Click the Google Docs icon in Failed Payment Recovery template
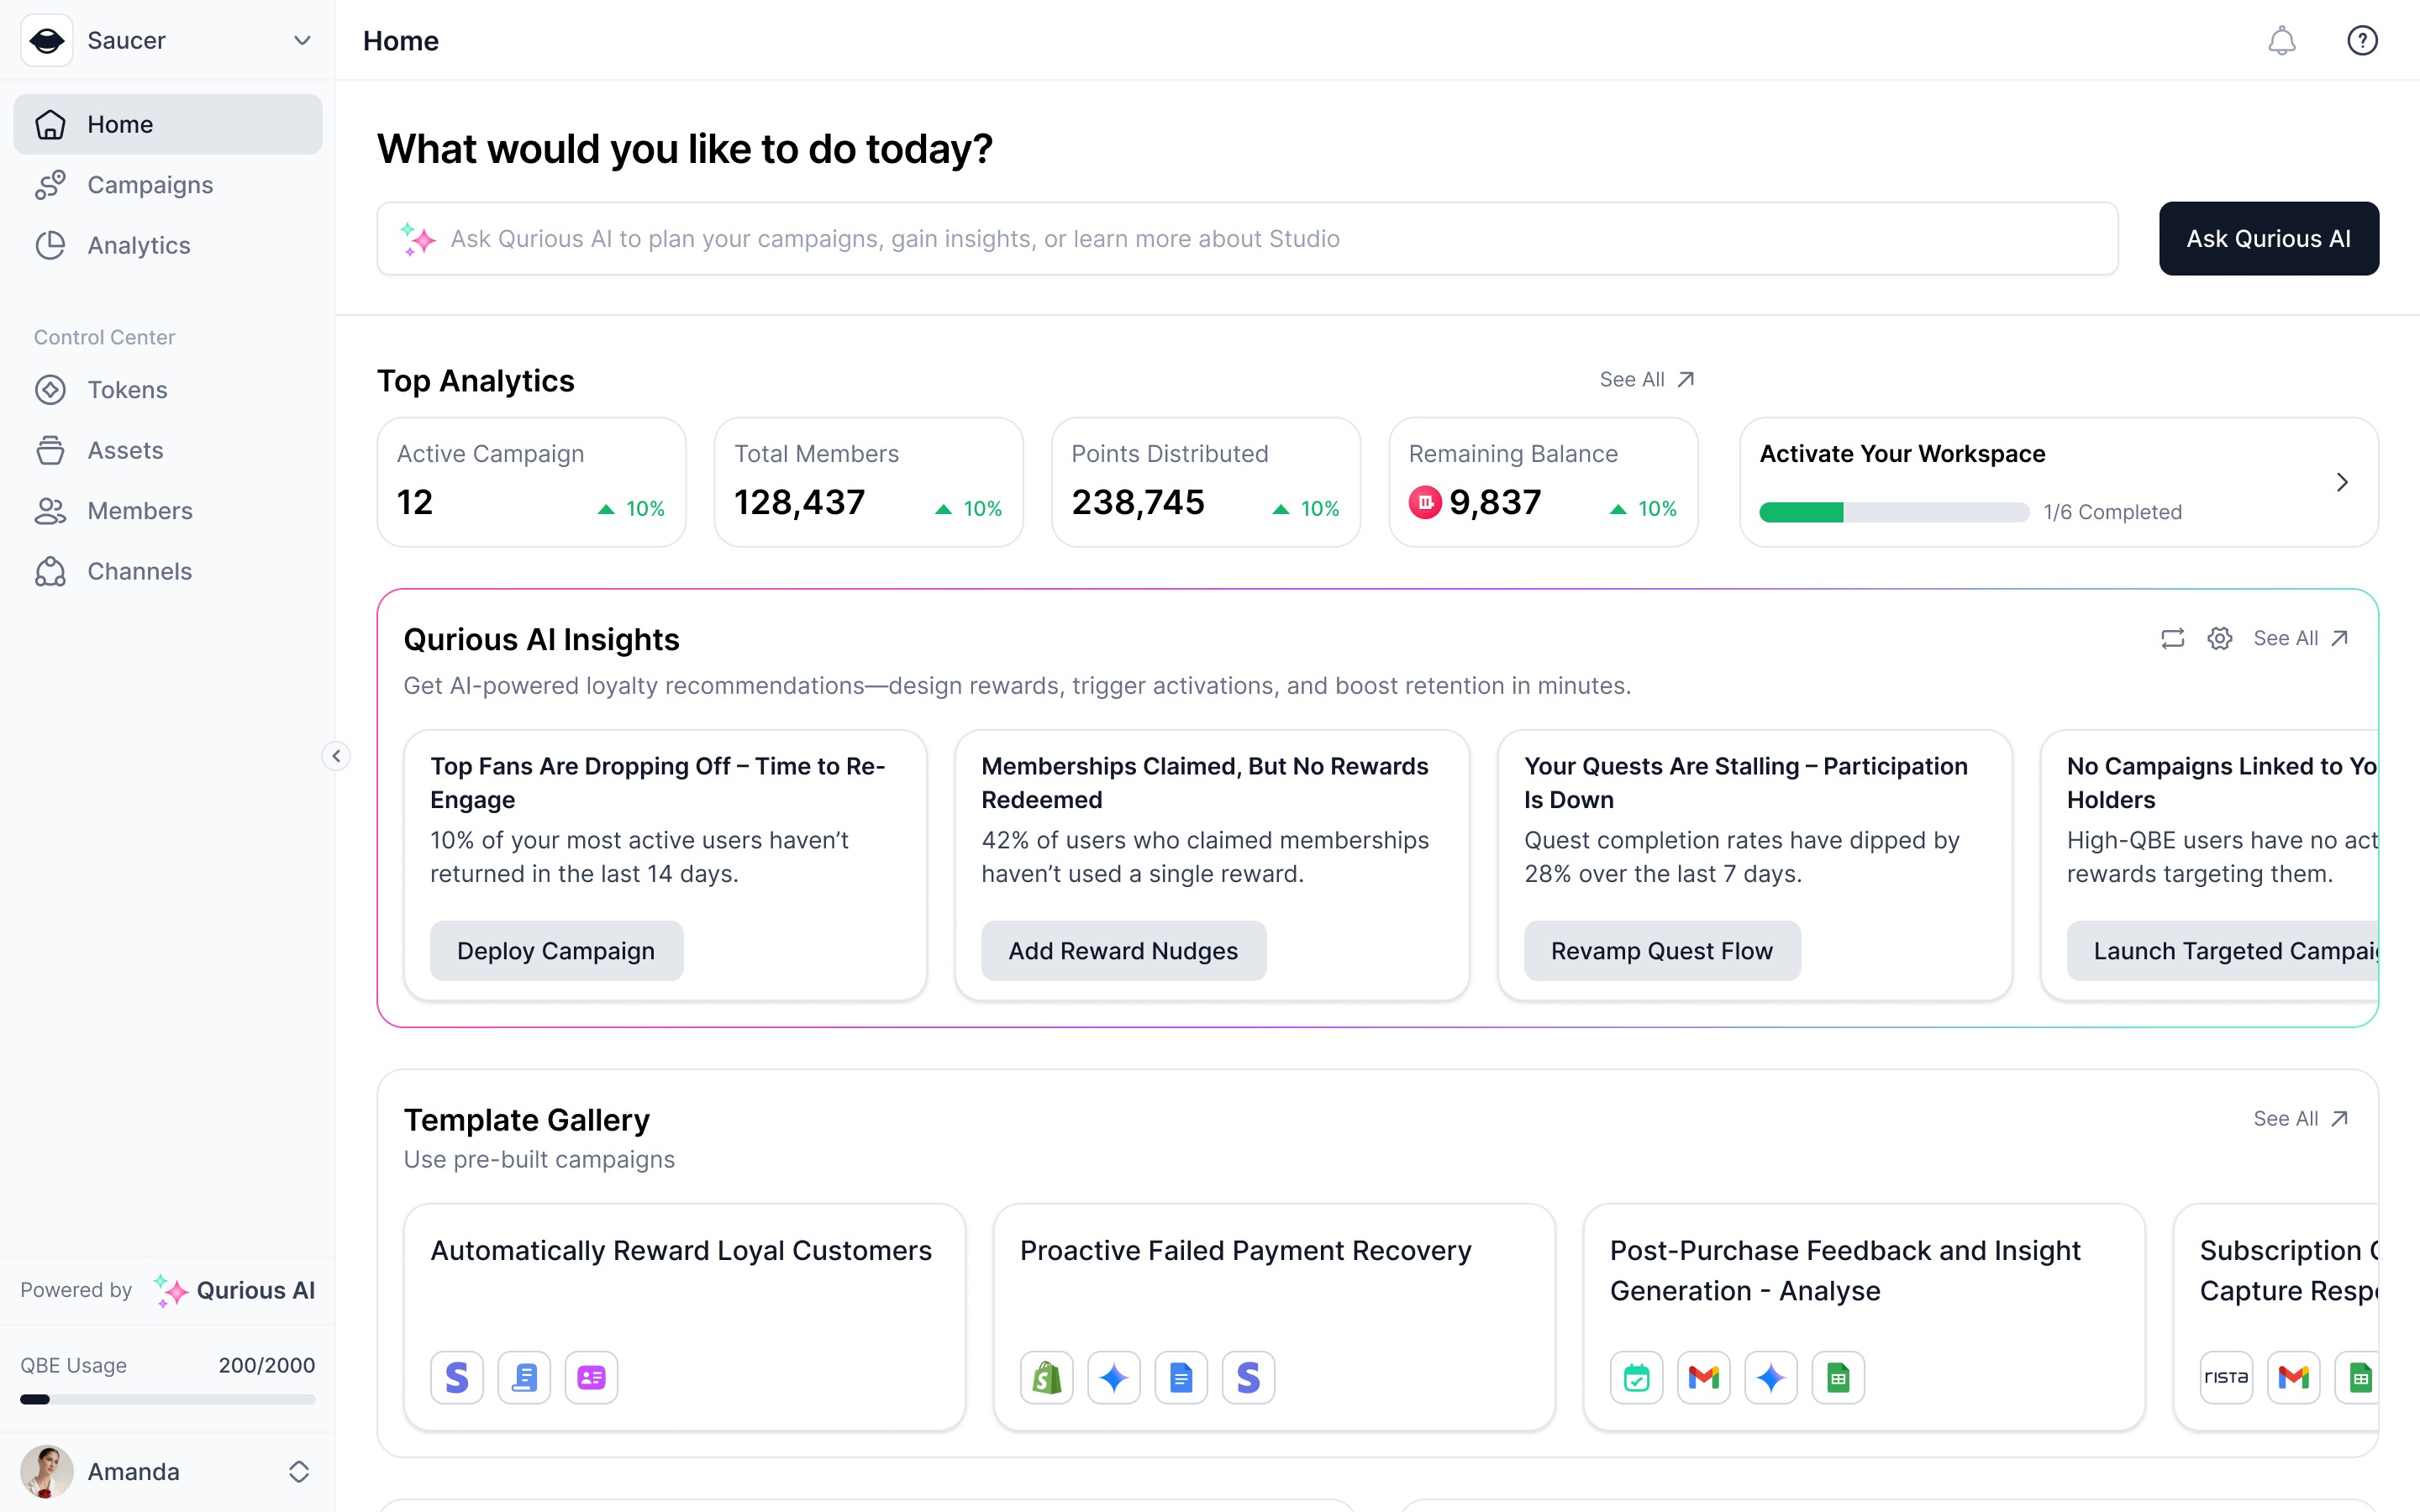This screenshot has height=1512, width=2420. [x=1181, y=1378]
